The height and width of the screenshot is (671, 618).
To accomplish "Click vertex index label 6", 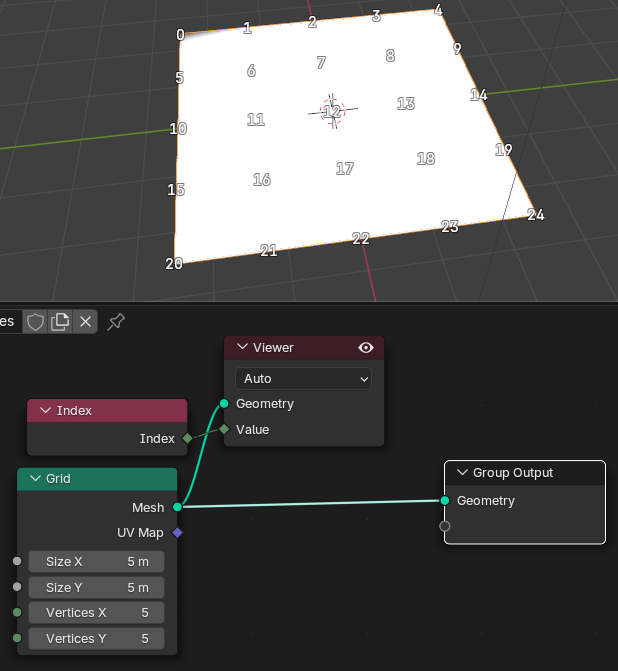I will [x=251, y=70].
